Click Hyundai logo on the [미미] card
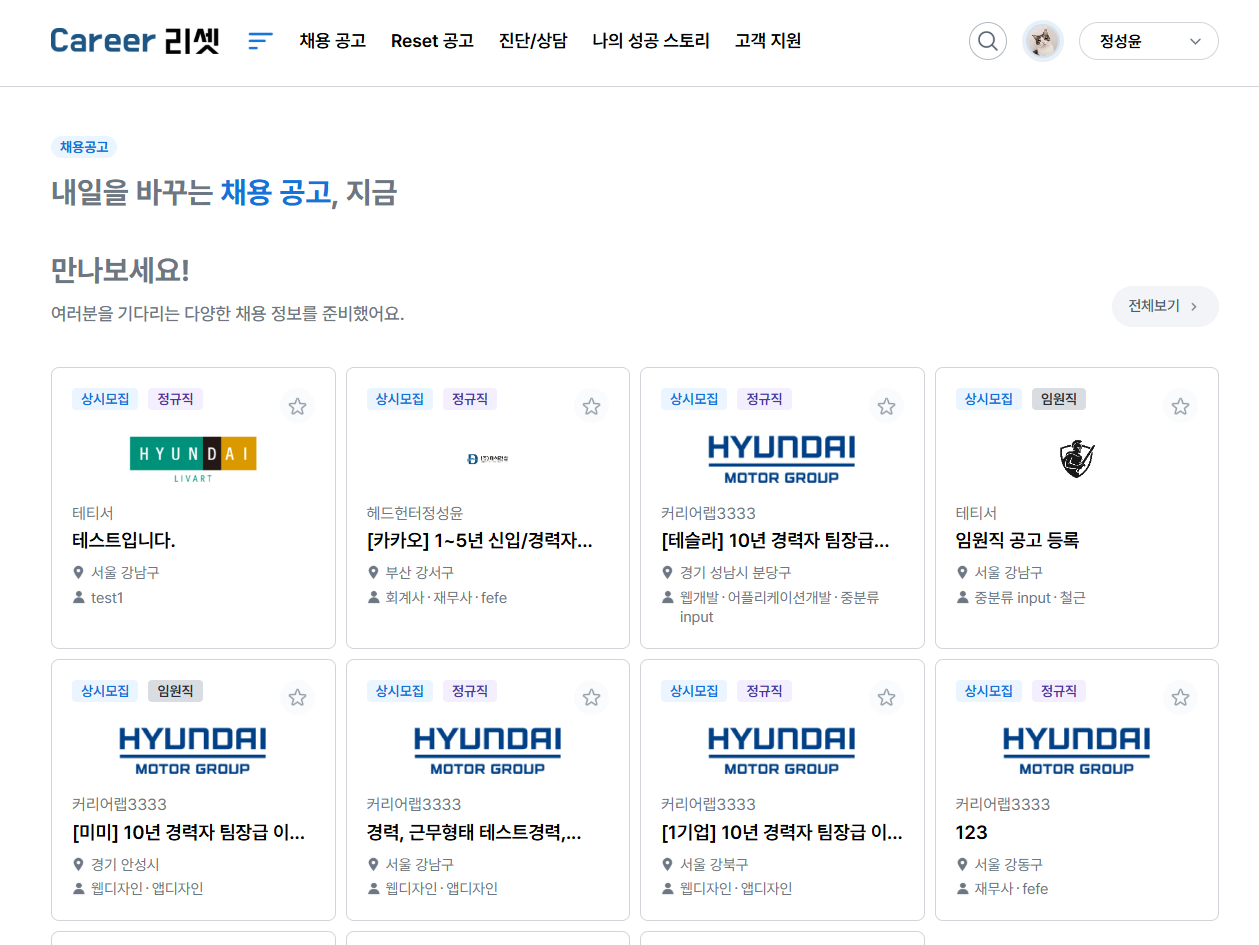The width and height of the screenshot is (1259, 945). 193,751
